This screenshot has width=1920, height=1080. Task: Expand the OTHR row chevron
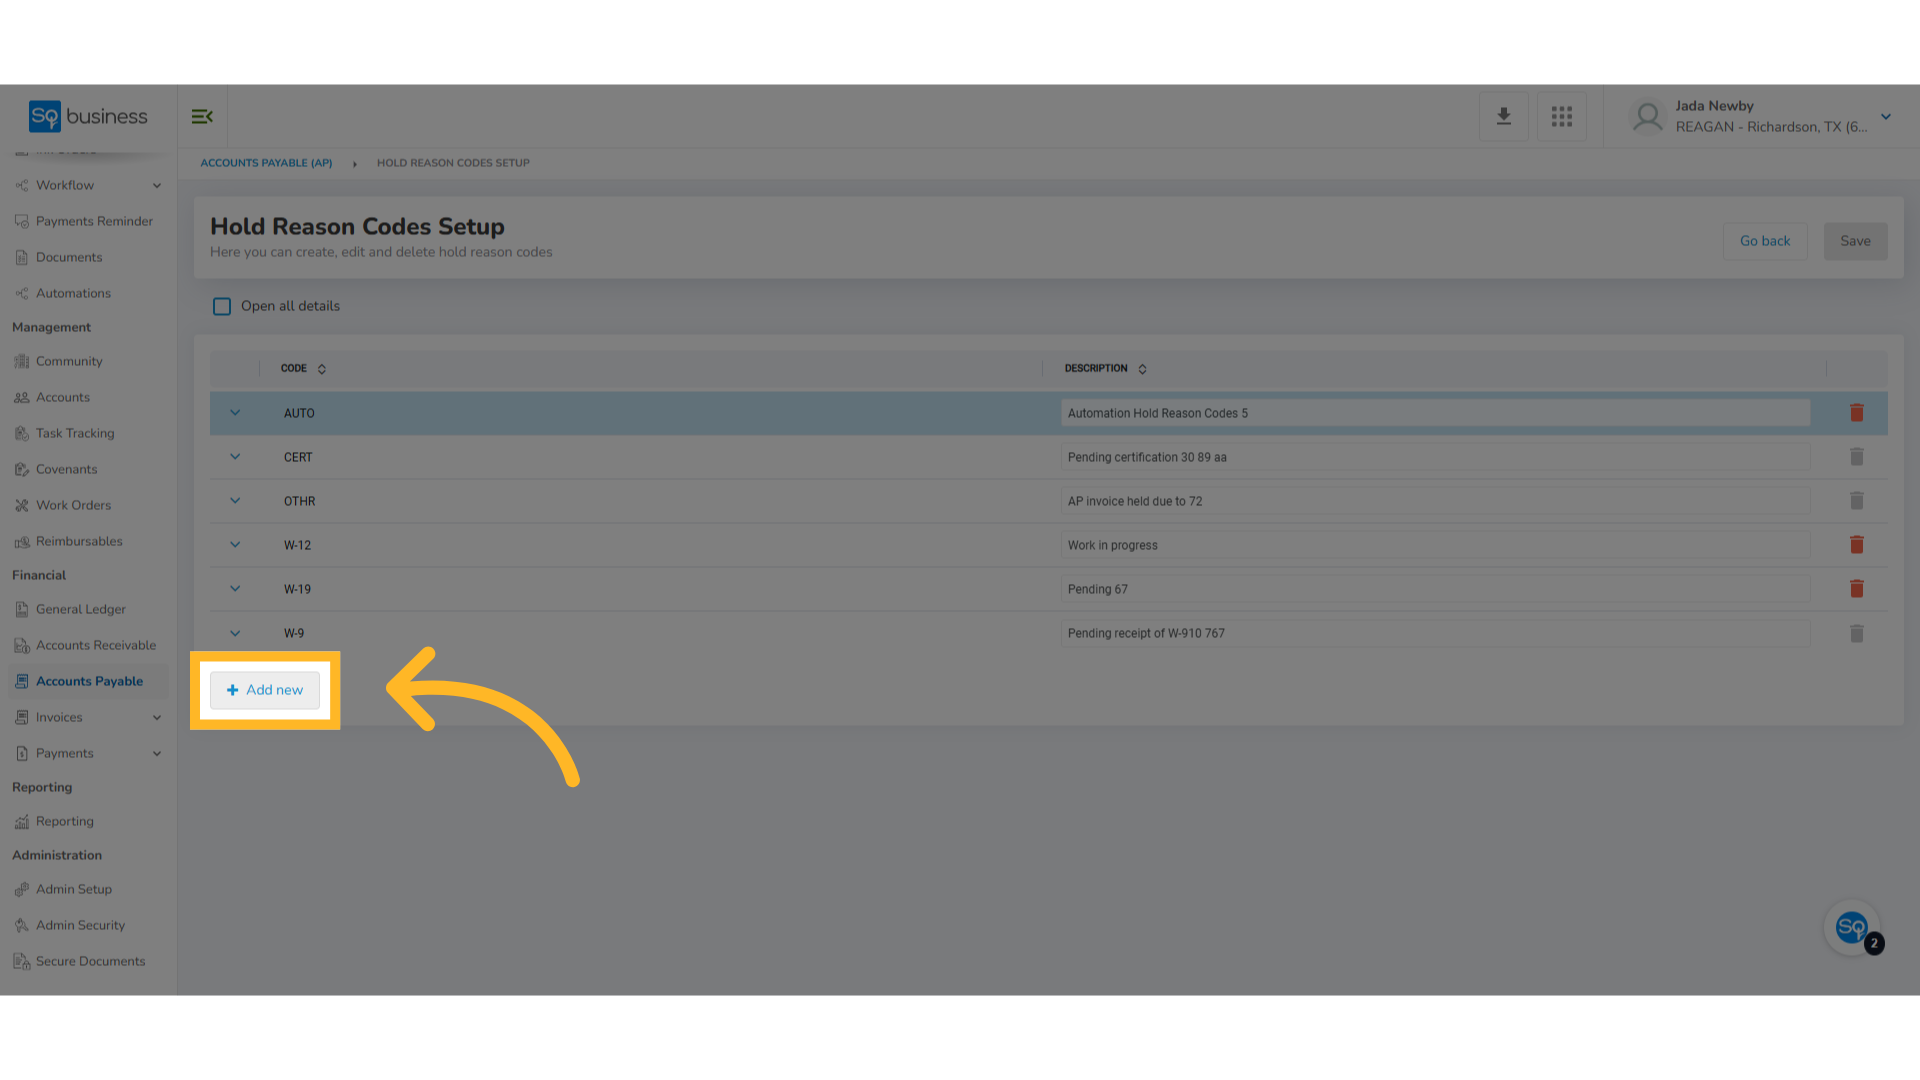(x=235, y=501)
